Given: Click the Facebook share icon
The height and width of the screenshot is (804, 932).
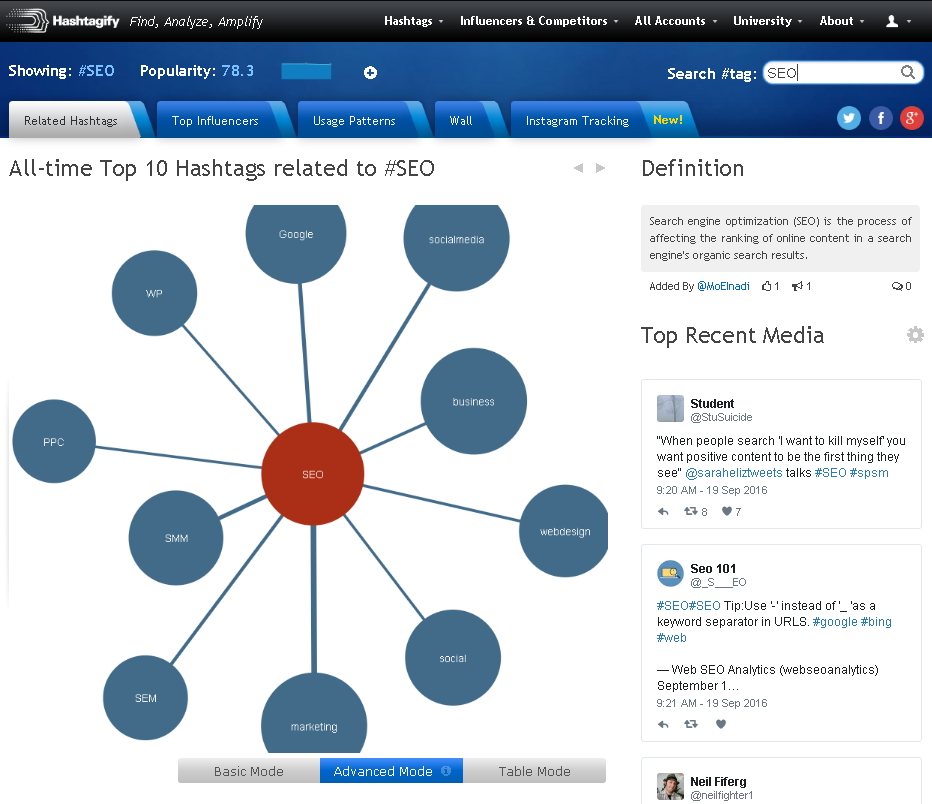Looking at the screenshot, I should [x=880, y=118].
